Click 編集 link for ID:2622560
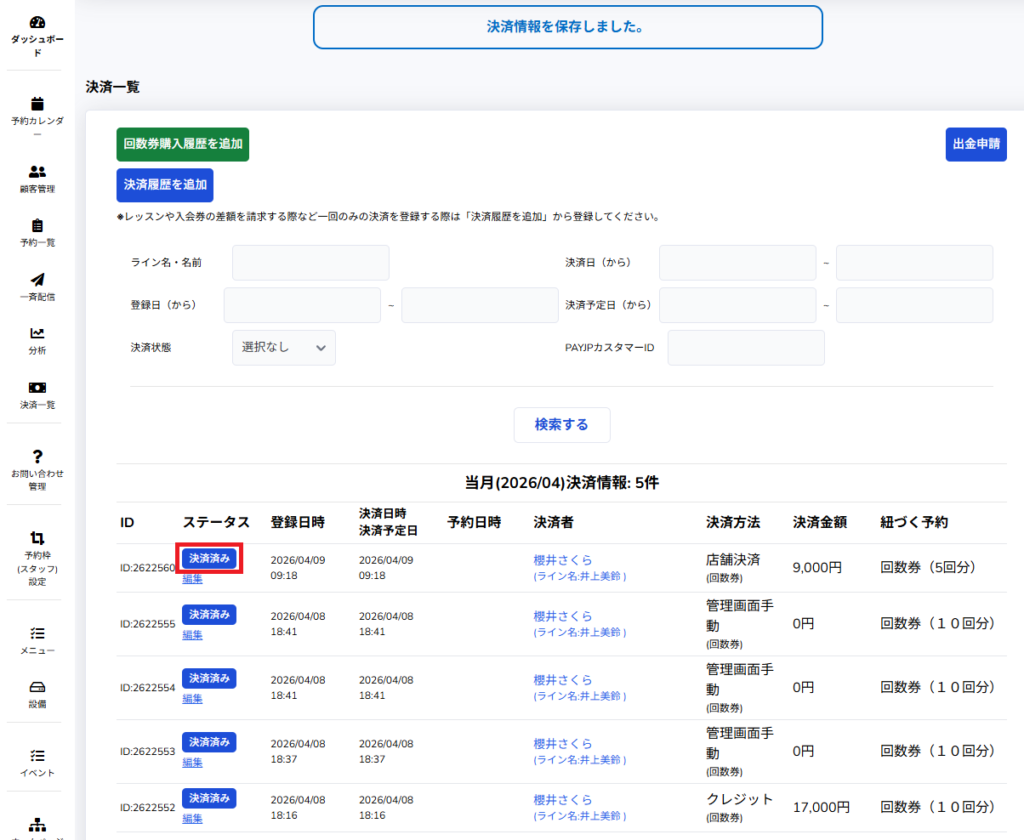 coord(192,578)
